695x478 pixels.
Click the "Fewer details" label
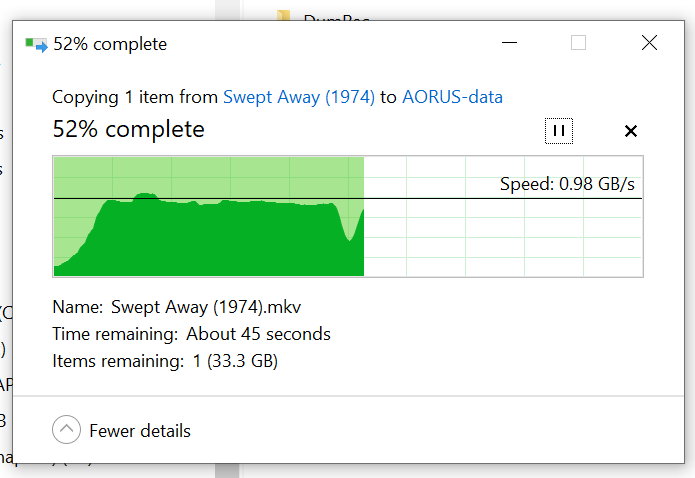point(140,431)
